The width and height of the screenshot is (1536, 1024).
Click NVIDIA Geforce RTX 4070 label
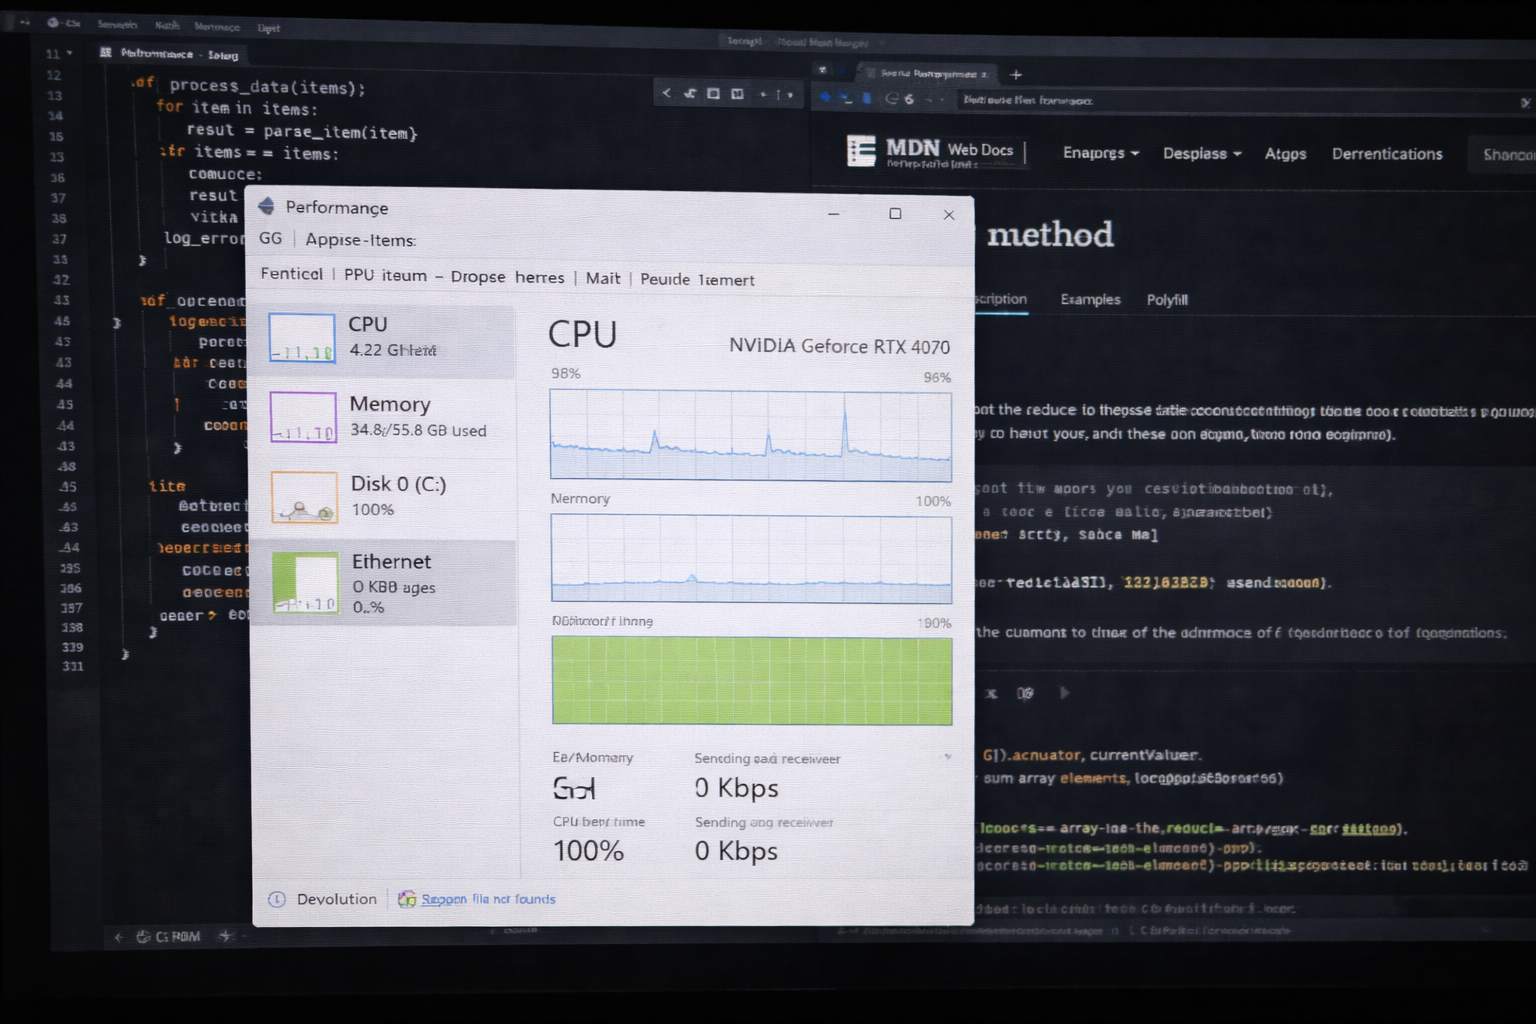[x=839, y=346]
